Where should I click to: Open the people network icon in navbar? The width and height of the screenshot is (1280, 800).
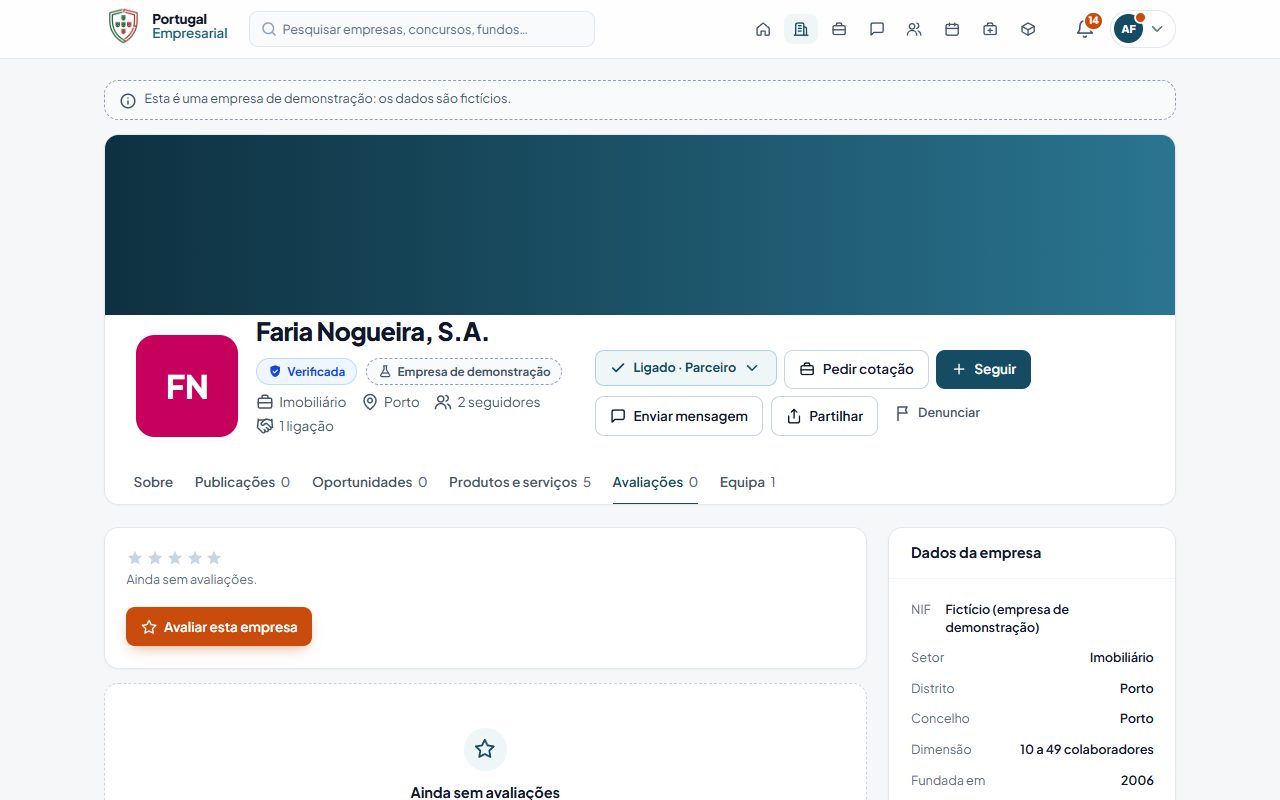(914, 29)
